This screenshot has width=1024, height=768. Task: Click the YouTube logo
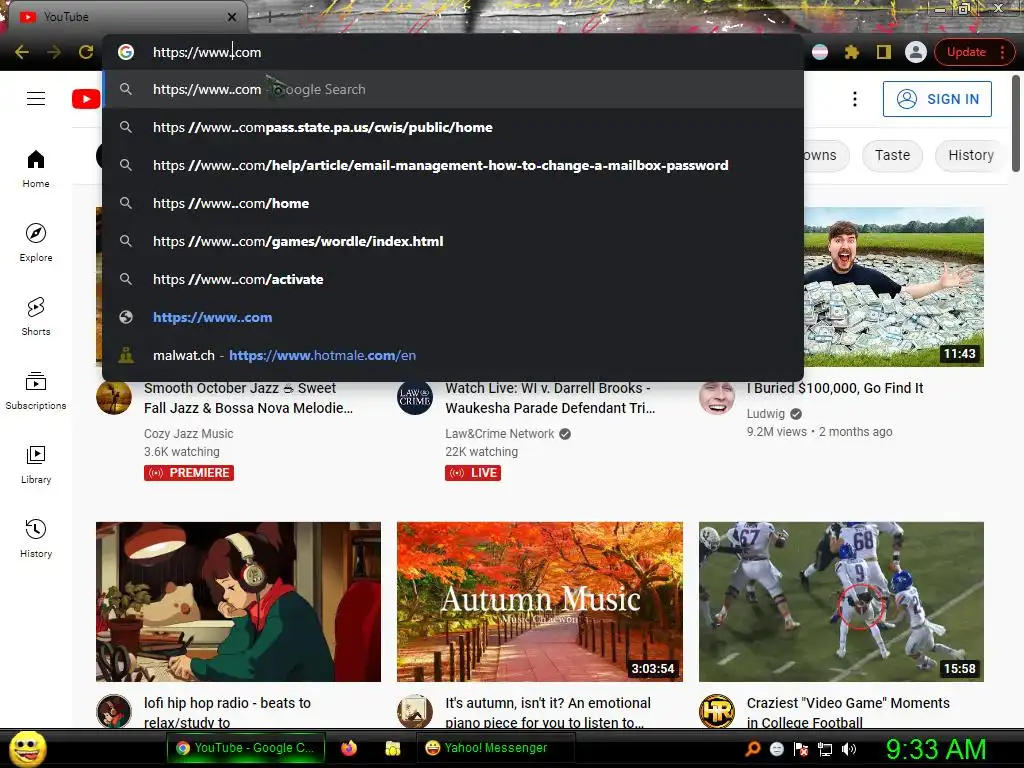[86, 99]
